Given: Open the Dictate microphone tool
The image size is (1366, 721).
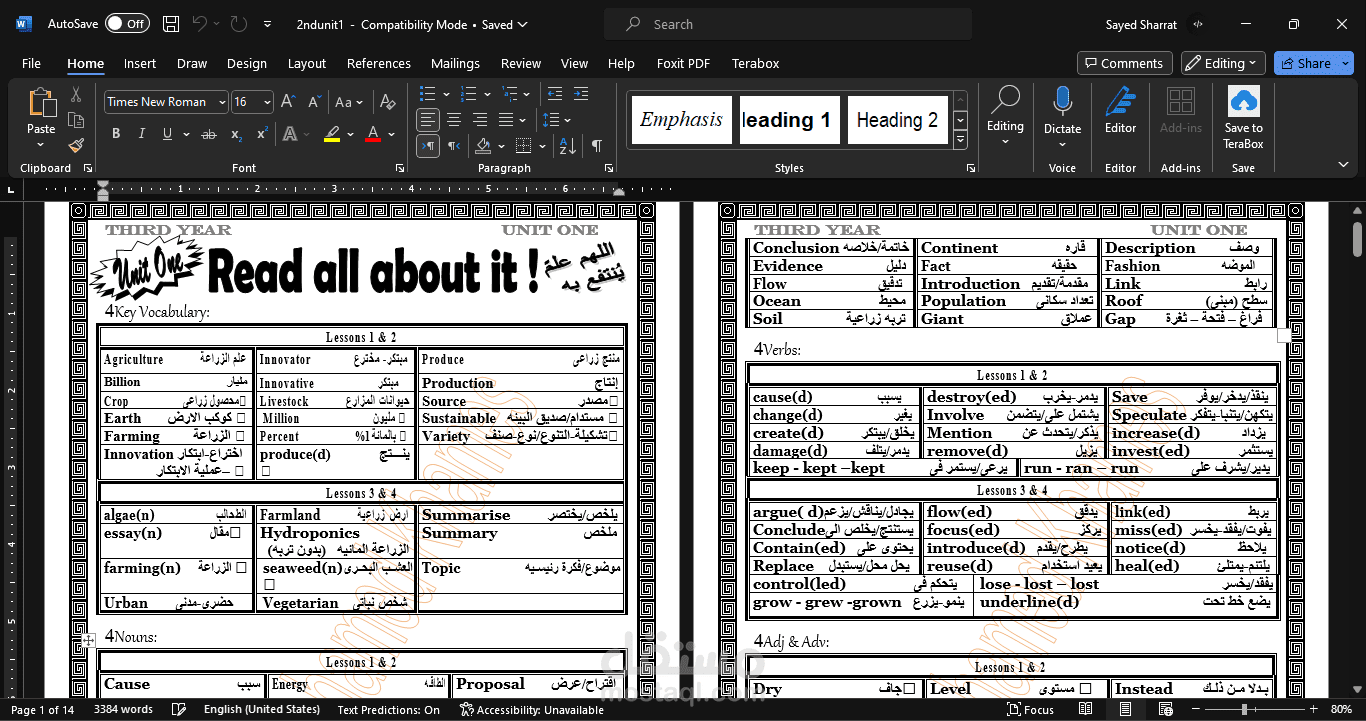Looking at the screenshot, I should (x=1062, y=103).
